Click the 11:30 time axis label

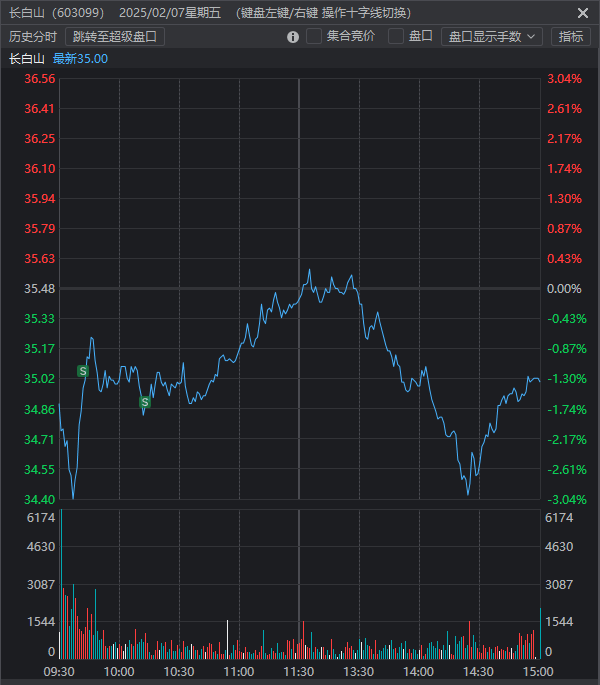point(299,671)
